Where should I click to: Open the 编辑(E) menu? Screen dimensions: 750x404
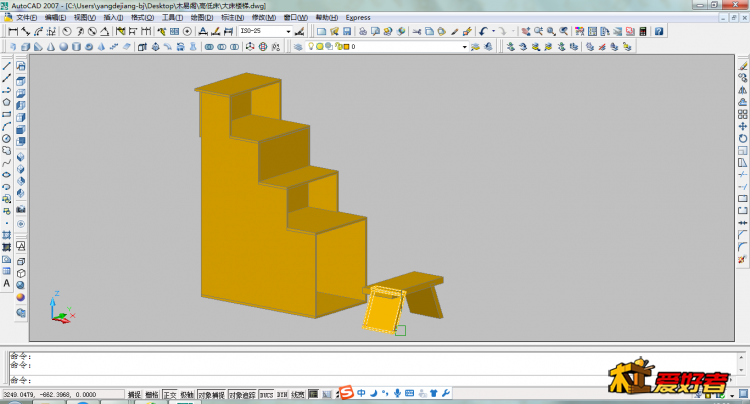click(55, 18)
